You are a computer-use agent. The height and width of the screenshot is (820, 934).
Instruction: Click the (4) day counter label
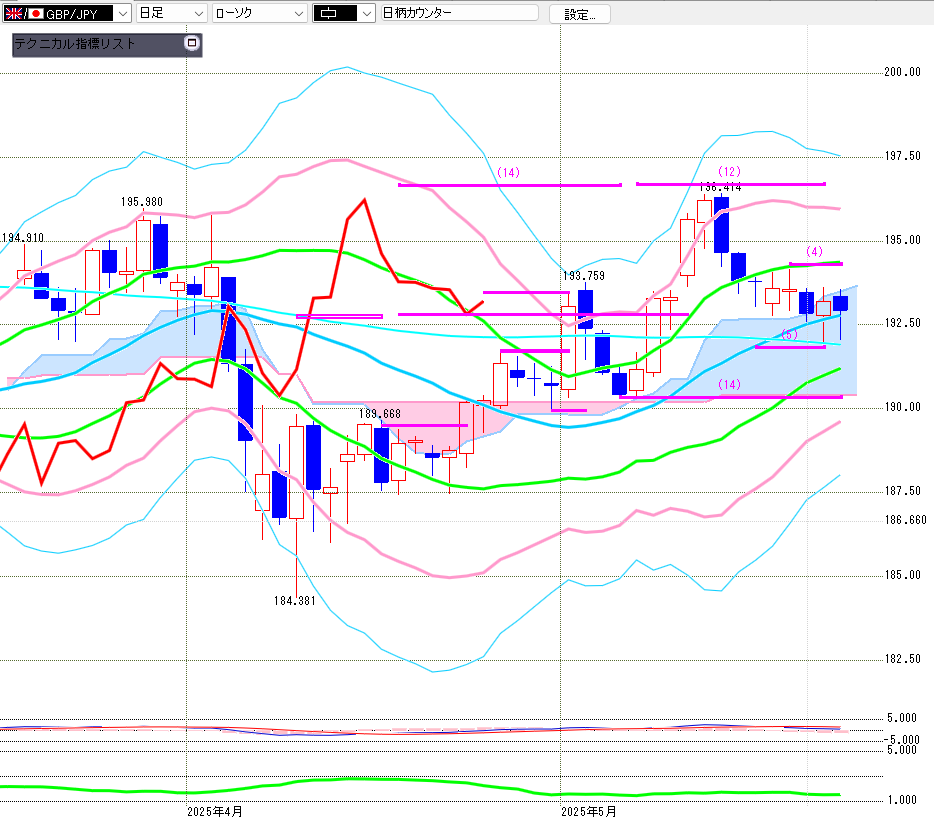814,251
